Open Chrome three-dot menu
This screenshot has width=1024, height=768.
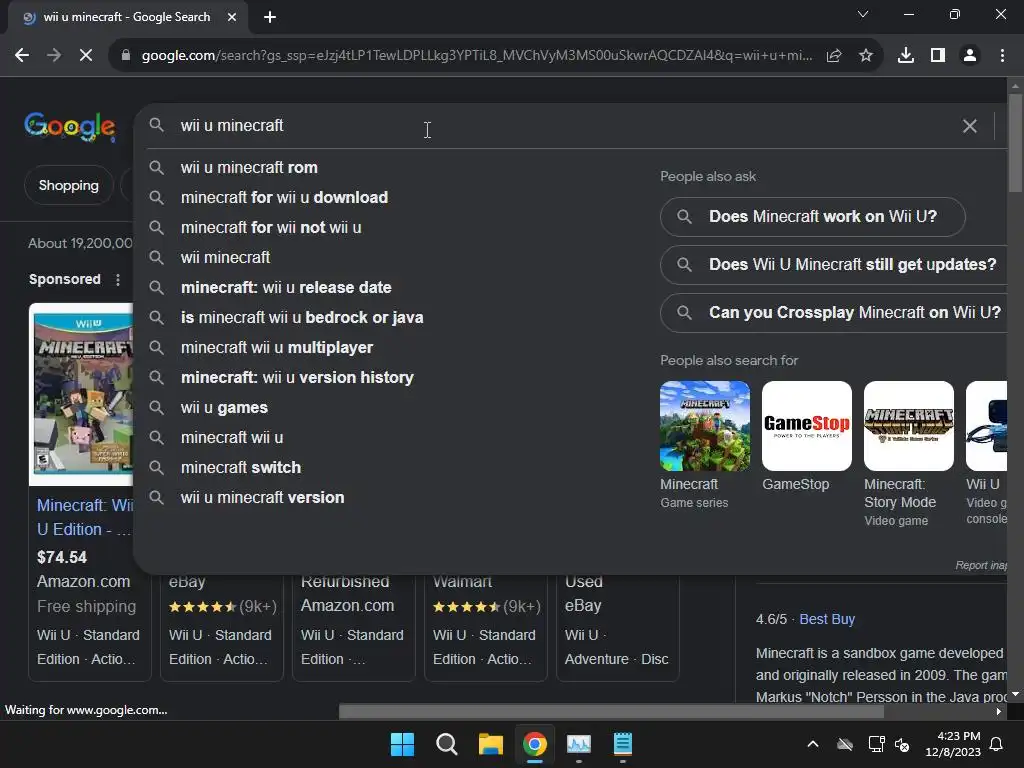(1002, 56)
